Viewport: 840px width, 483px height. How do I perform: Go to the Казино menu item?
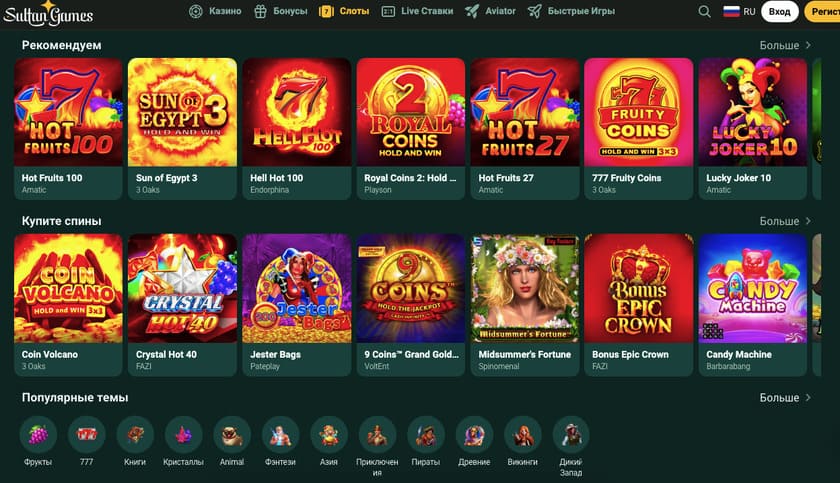pos(215,11)
